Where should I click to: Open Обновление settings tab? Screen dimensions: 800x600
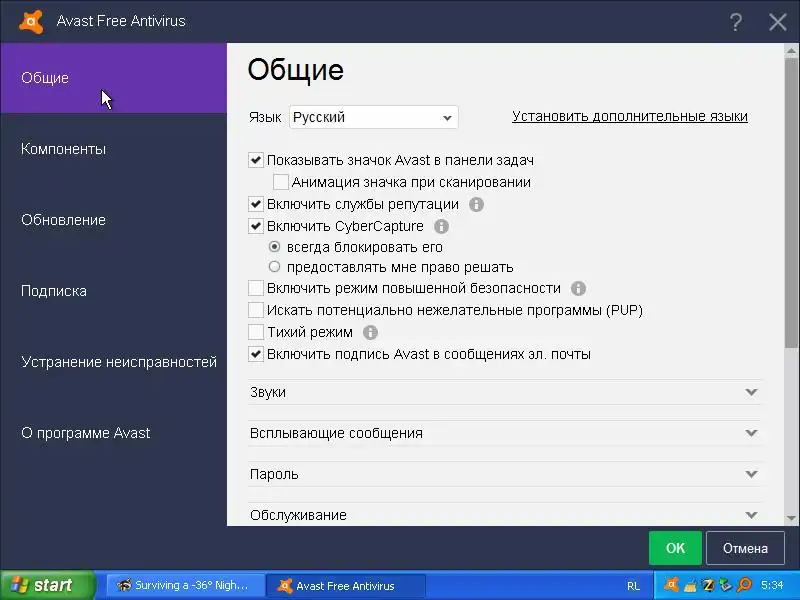coord(113,220)
